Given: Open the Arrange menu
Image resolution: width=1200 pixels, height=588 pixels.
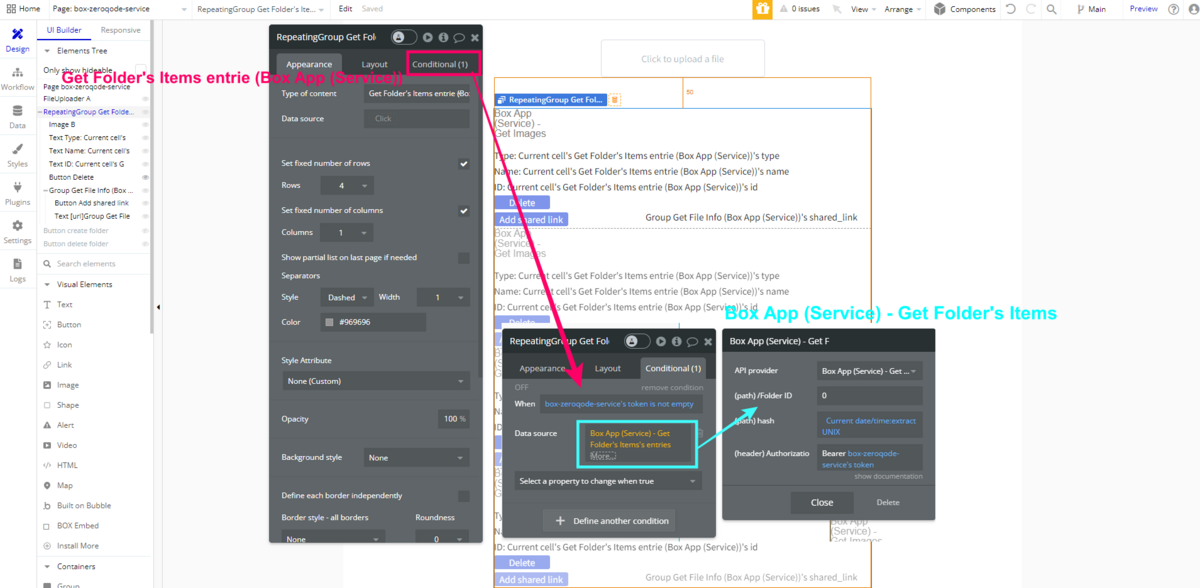Looking at the screenshot, I should pyautogui.click(x=902, y=9).
